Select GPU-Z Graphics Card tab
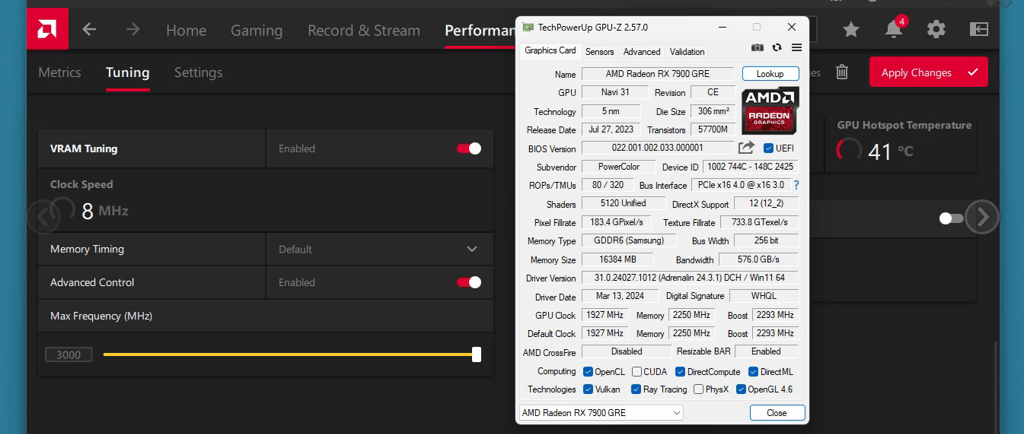 (551, 50)
